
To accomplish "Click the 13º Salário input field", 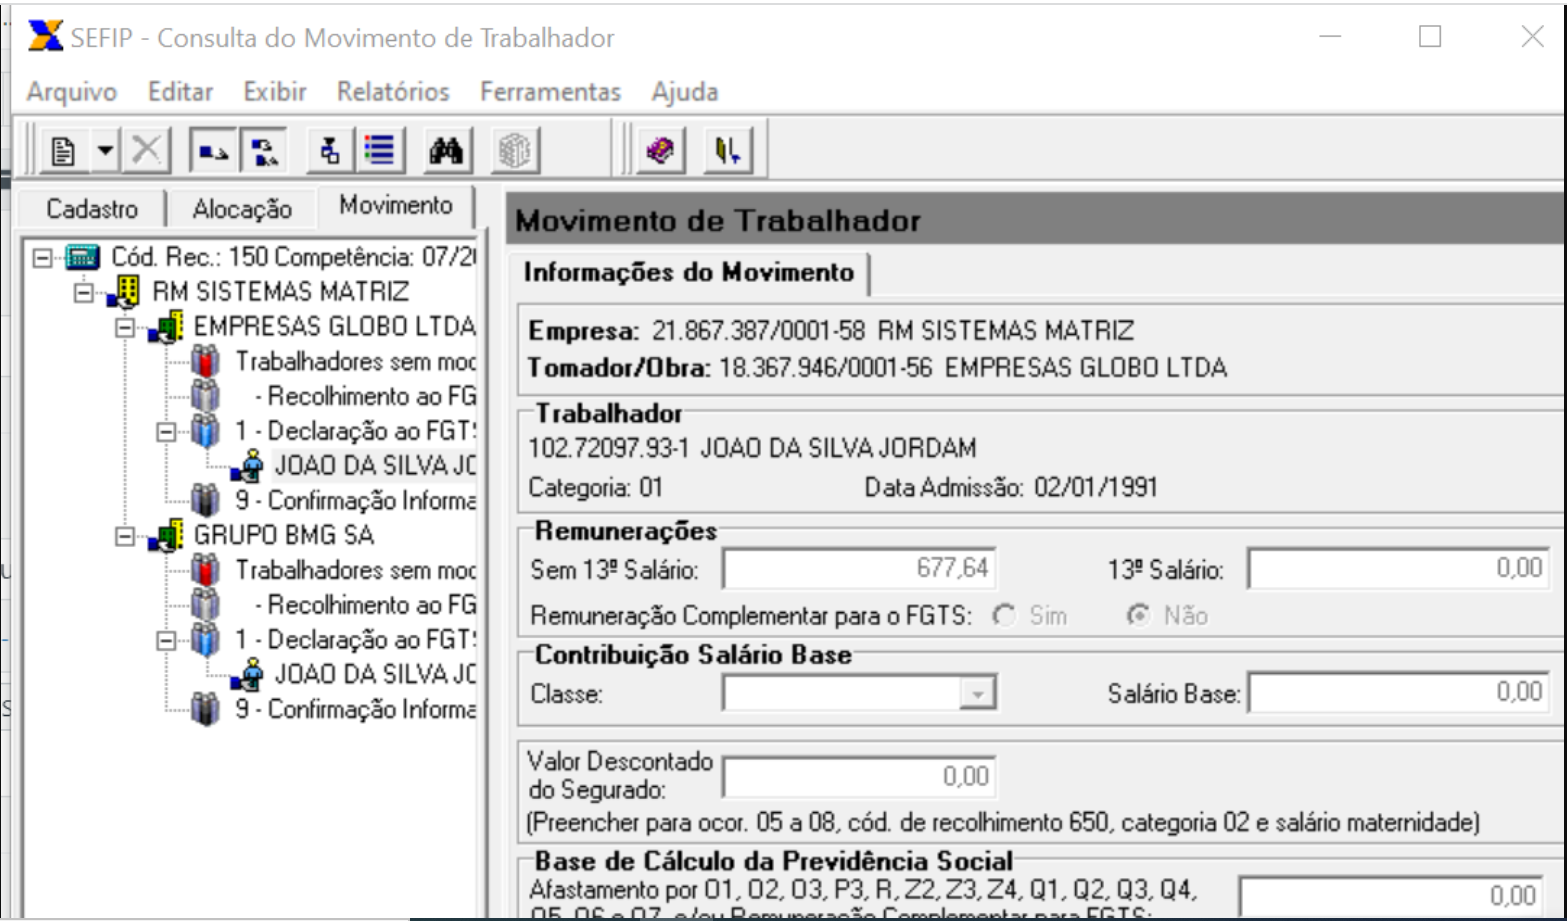I will pyautogui.click(x=1398, y=569).
